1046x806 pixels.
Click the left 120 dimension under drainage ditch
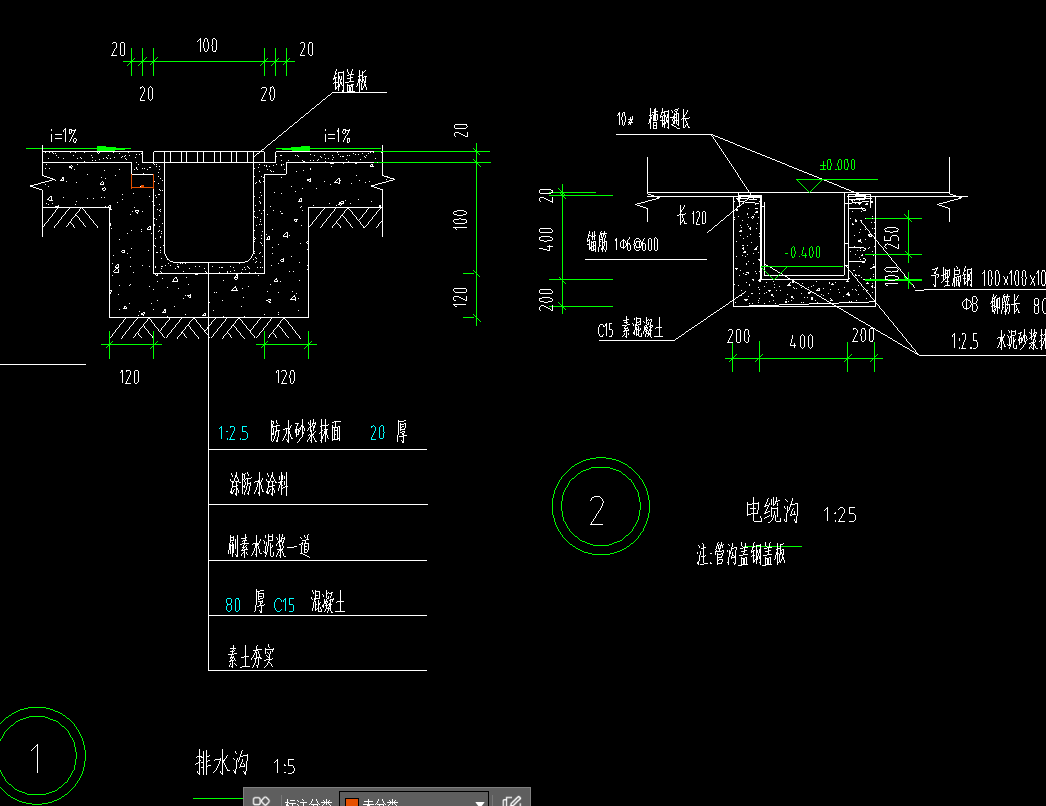129,378
